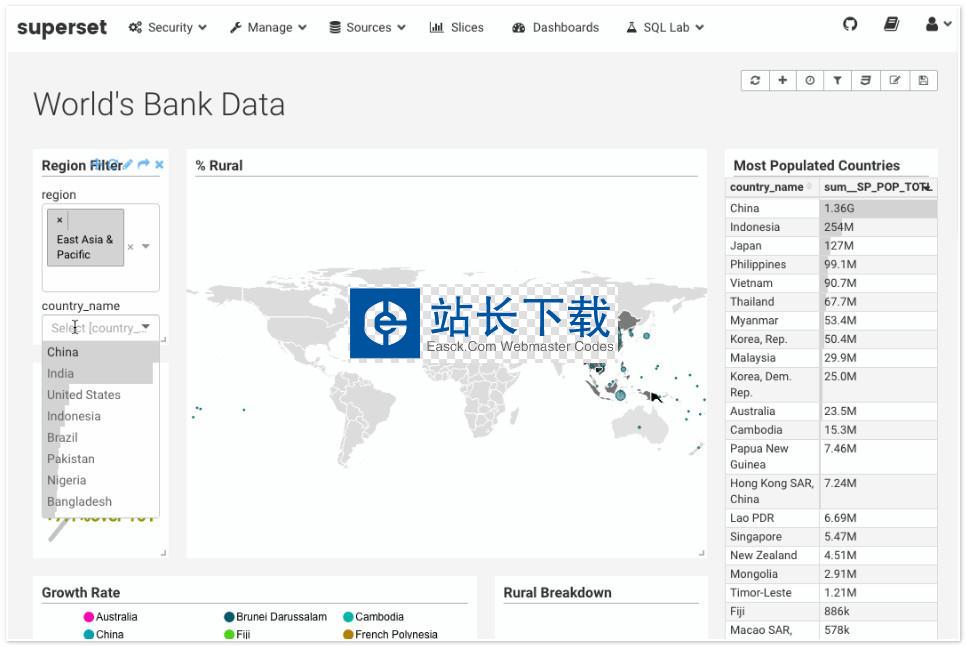Open the documentation book icon
The height and width of the screenshot is (647, 966).
(891, 25)
